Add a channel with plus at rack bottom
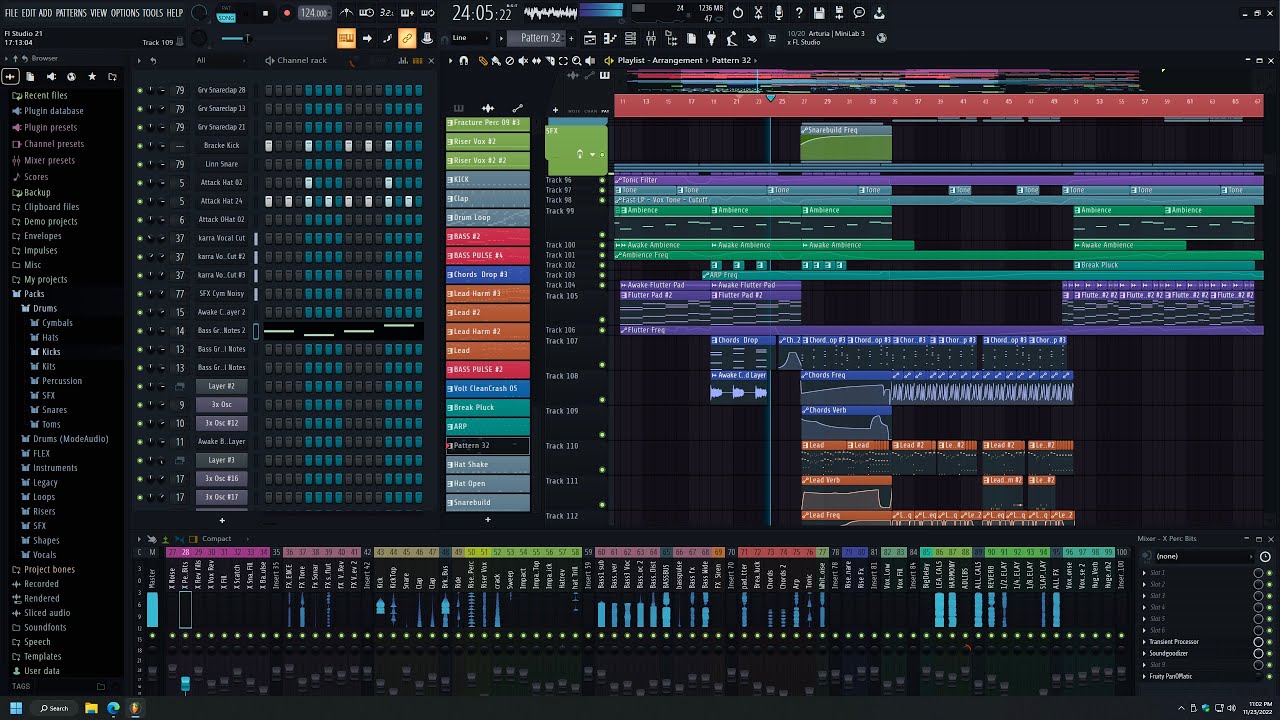The width and height of the screenshot is (1280, 720). [x=222, y=520]
